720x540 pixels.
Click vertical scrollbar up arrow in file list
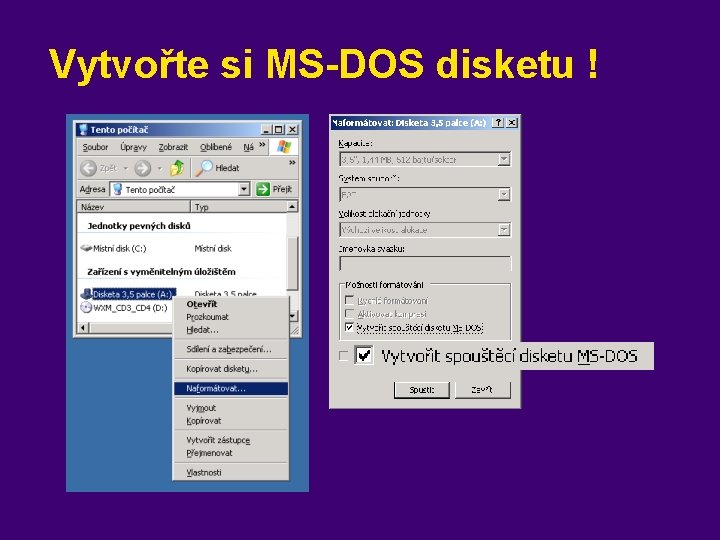[292, 207]
